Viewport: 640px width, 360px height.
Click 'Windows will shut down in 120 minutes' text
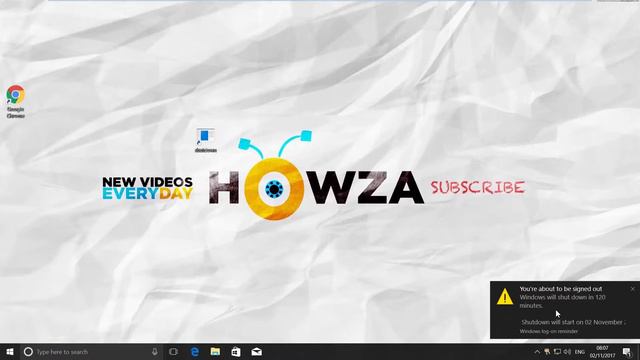pyautogui.click(x=562, y=301)
